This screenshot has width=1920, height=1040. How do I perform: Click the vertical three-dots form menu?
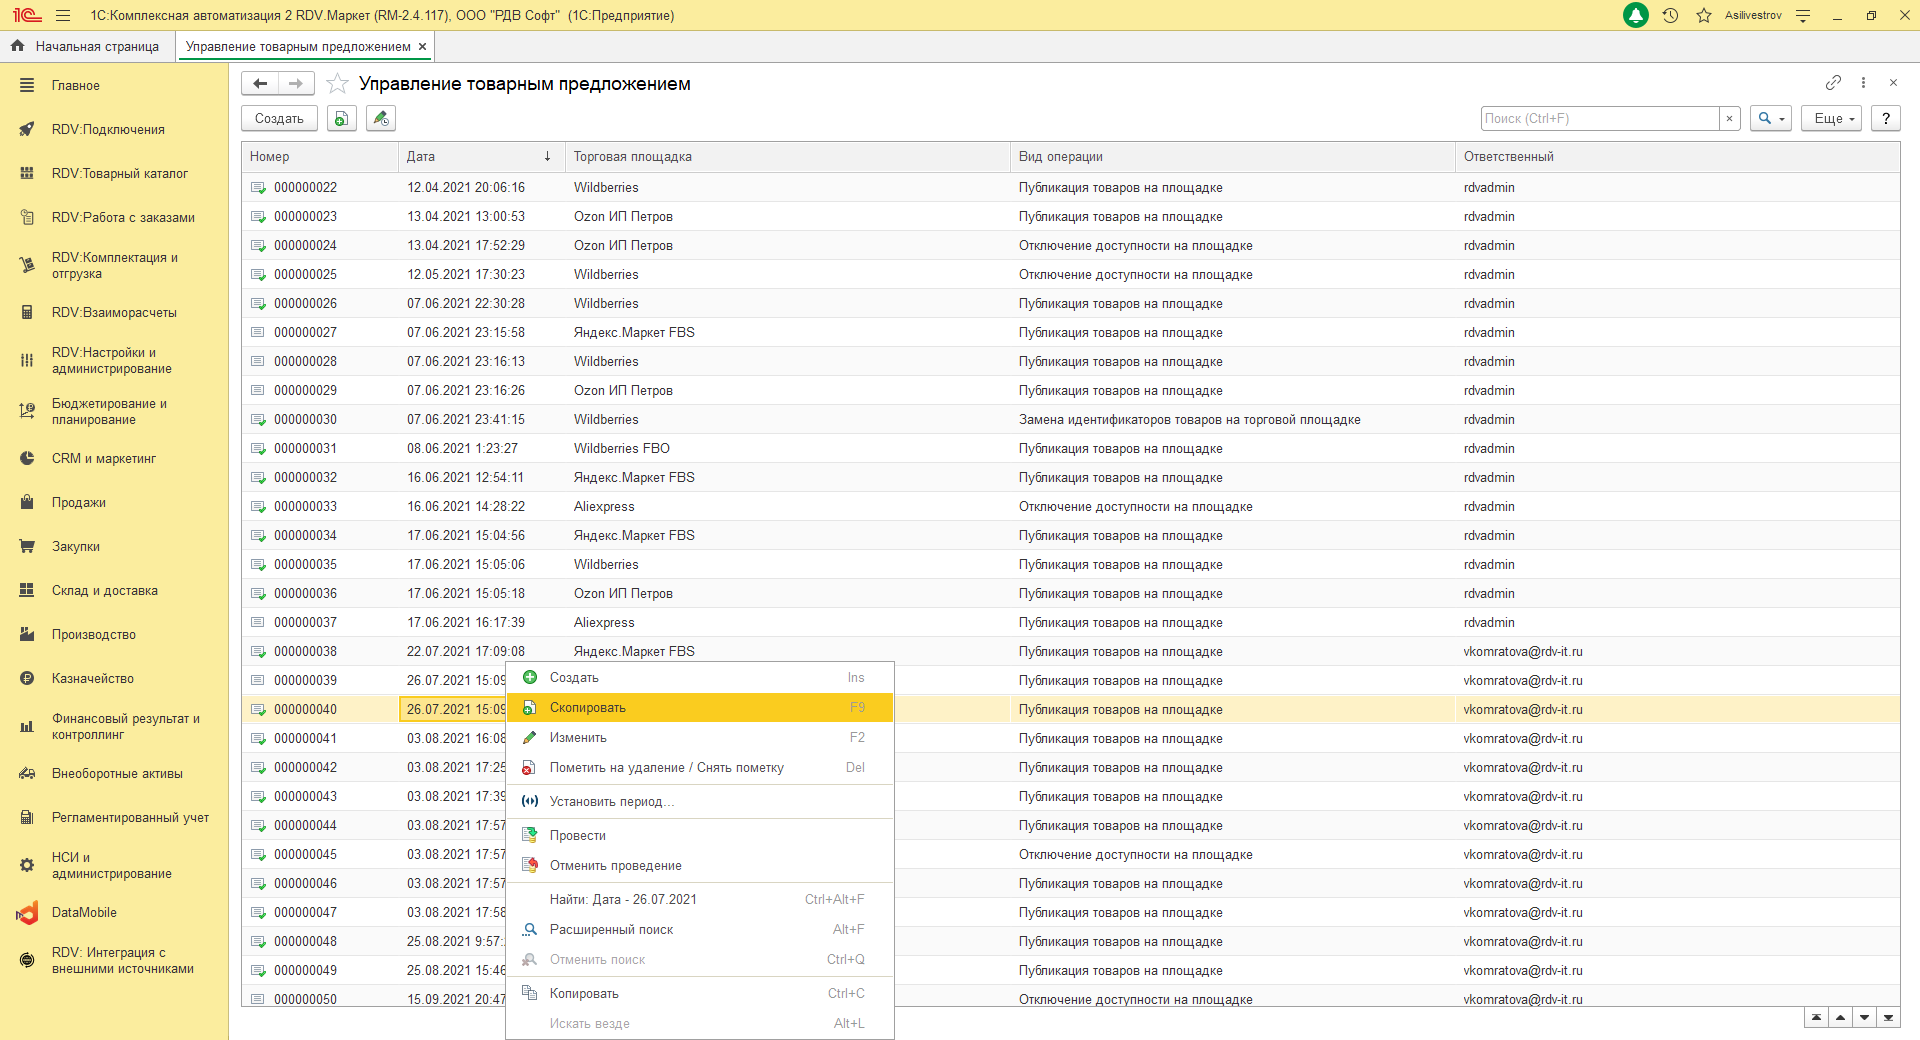point(1863,83)
